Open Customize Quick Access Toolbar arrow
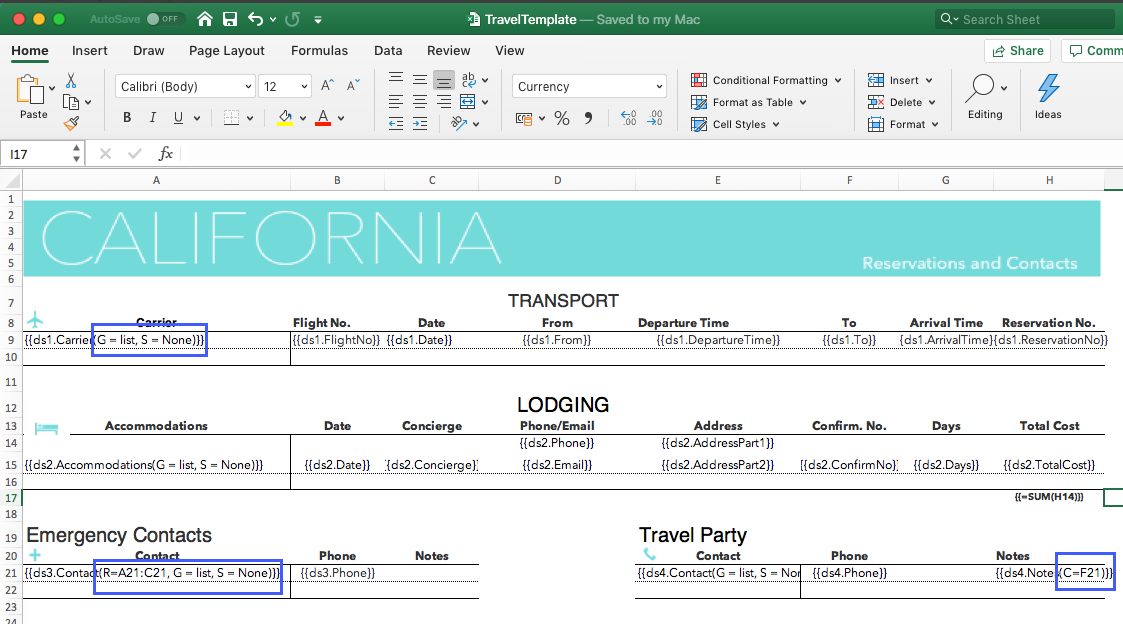Screen dimensions: 1123x624 tap(318, 19)
